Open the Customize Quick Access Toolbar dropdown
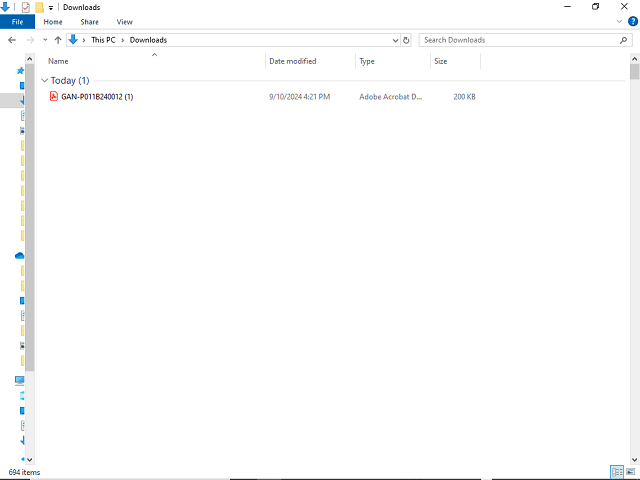640x480 pixels. (51, 7)
